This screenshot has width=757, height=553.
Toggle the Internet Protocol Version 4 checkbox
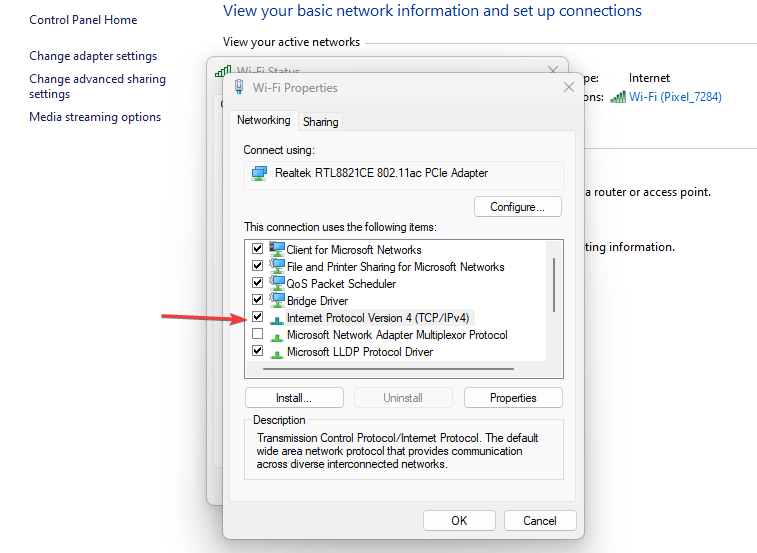click(x=258, y=317)
